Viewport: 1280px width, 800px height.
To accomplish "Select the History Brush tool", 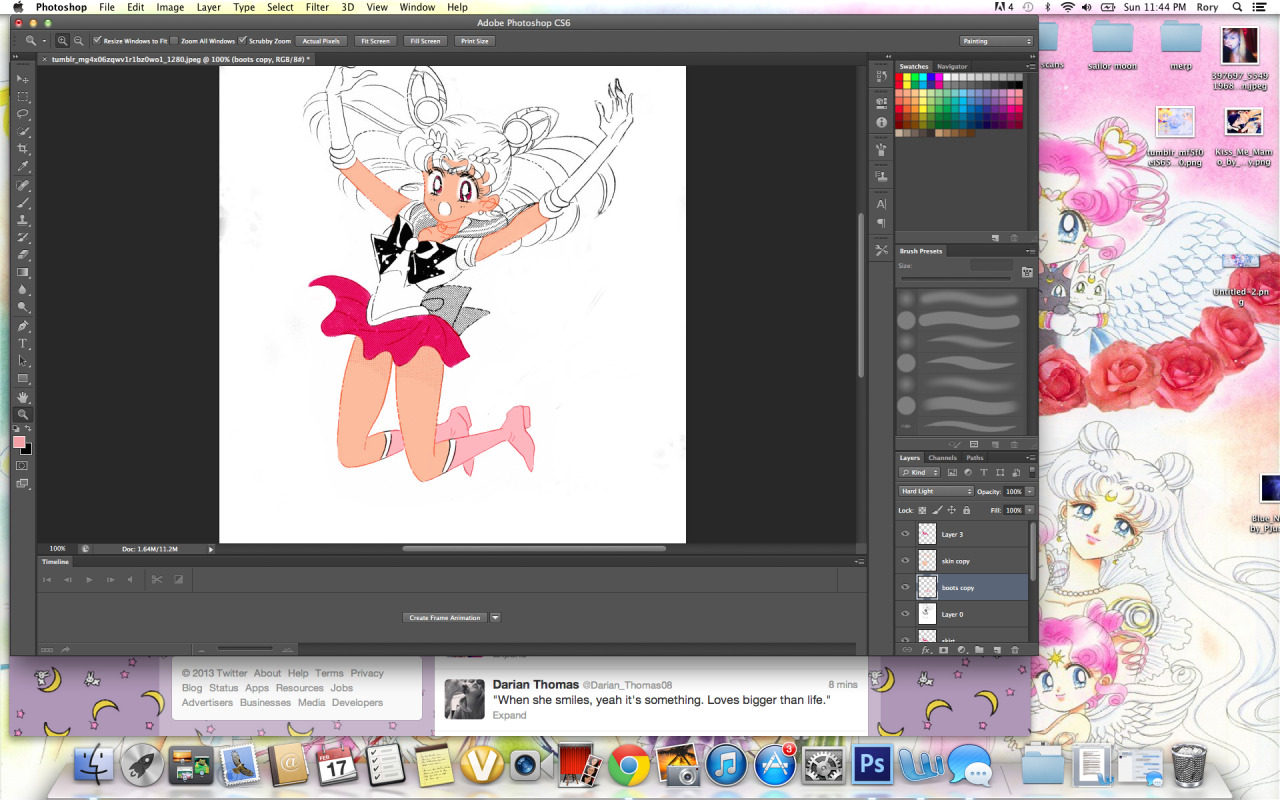I will 23,238.
